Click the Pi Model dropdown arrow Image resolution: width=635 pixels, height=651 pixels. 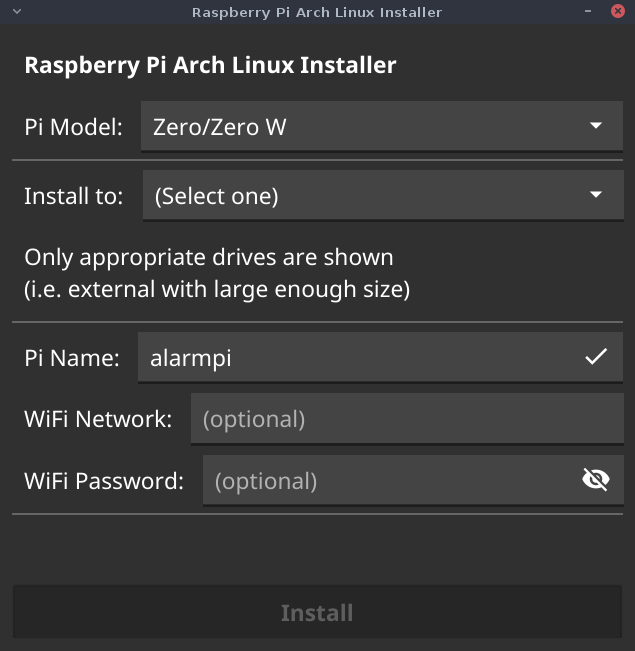pyautogui.click(x=596, y=125)
